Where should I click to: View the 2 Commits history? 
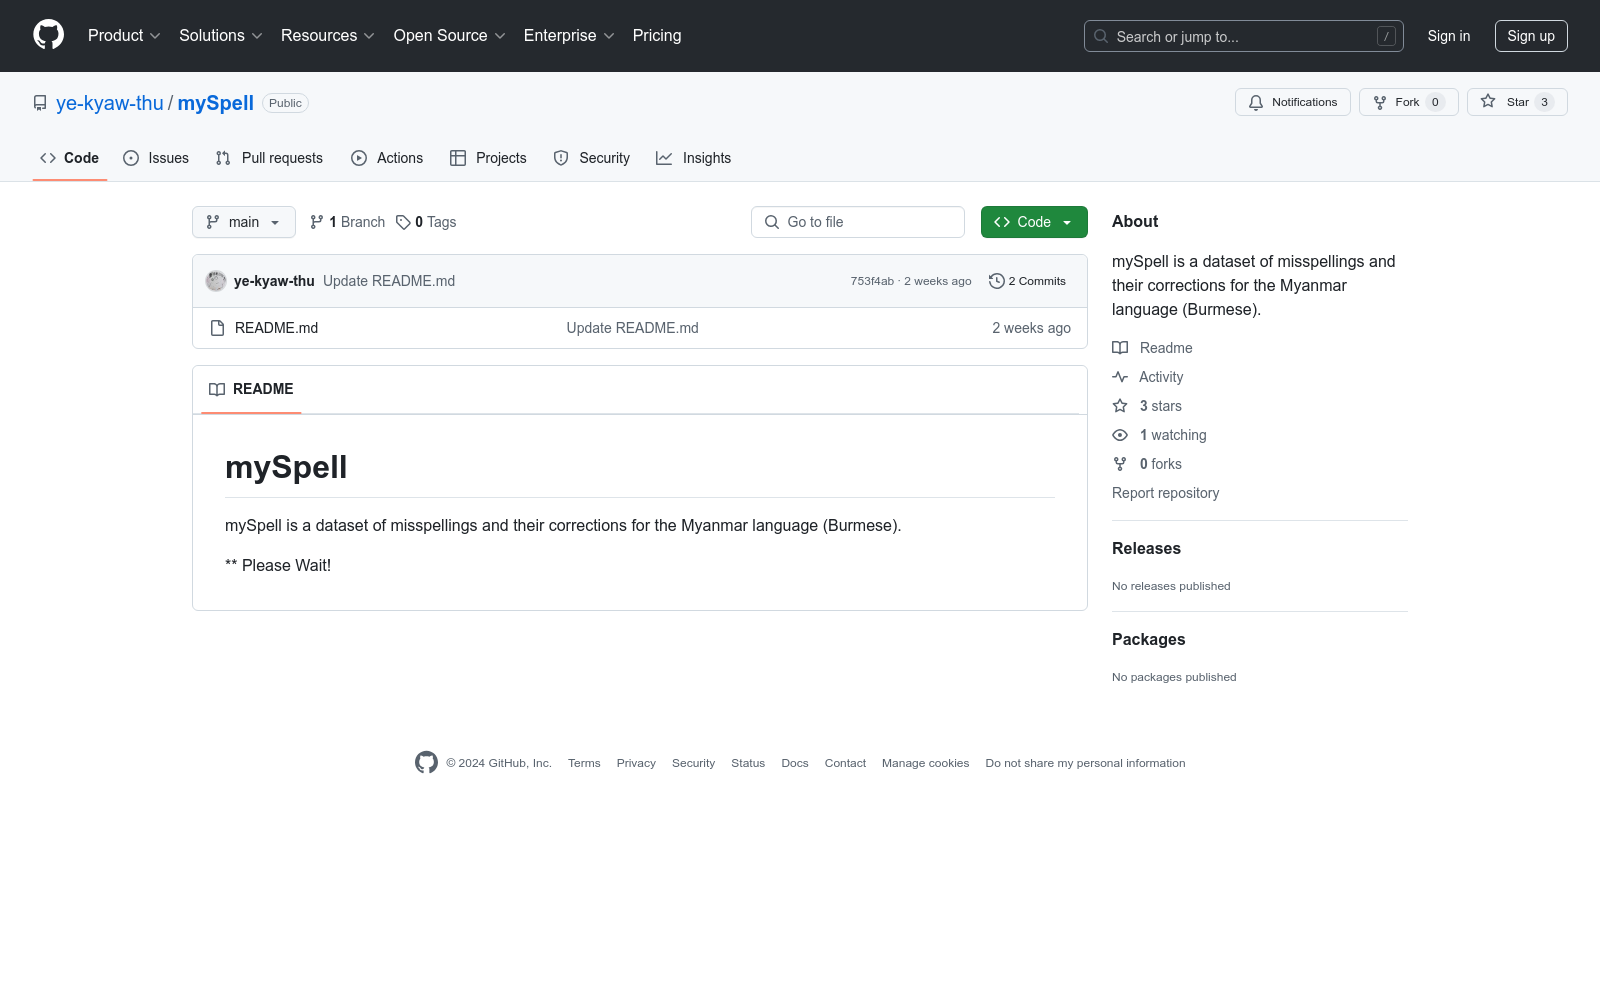tap(1027, 281)
